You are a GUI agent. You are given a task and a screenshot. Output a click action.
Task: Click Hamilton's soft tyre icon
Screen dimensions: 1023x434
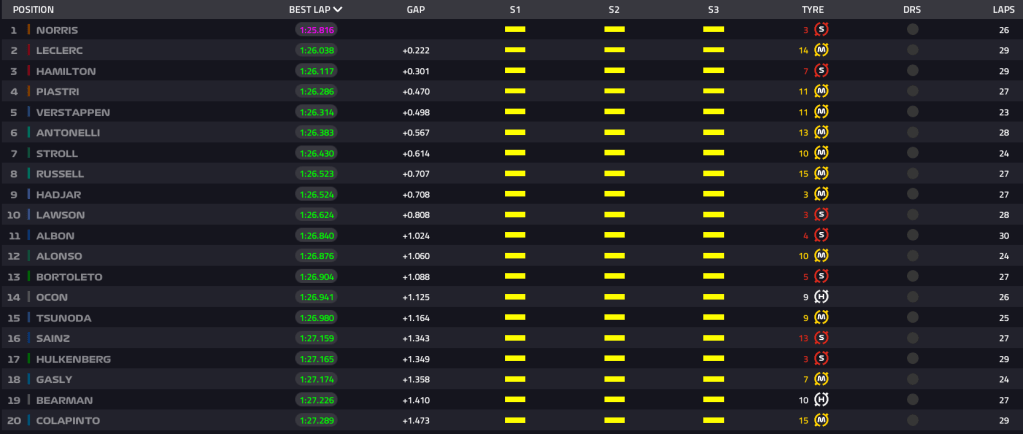pos(821,70)
